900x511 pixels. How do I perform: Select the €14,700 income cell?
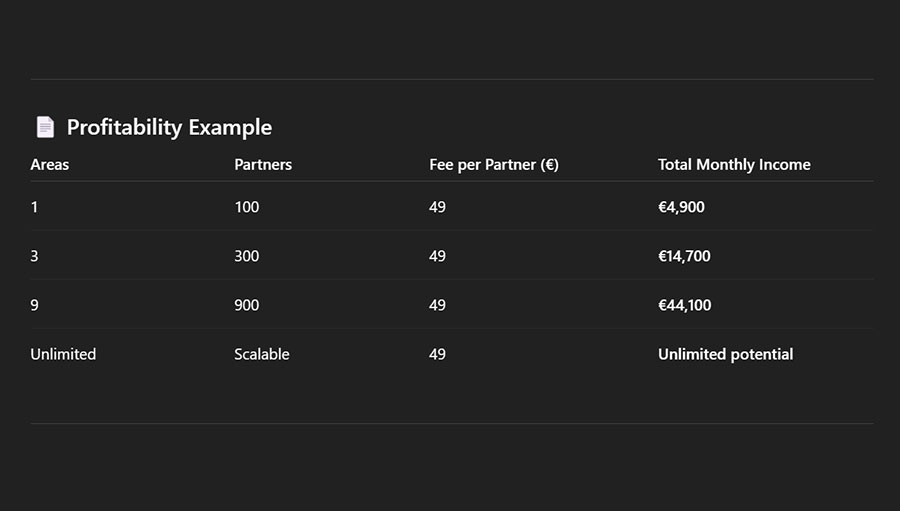(684, 256)
